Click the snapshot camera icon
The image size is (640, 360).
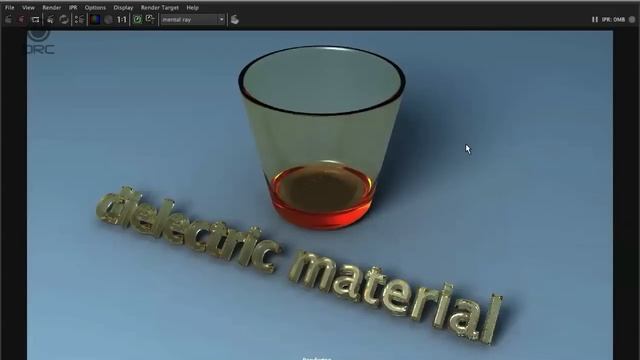pos(51,19)
